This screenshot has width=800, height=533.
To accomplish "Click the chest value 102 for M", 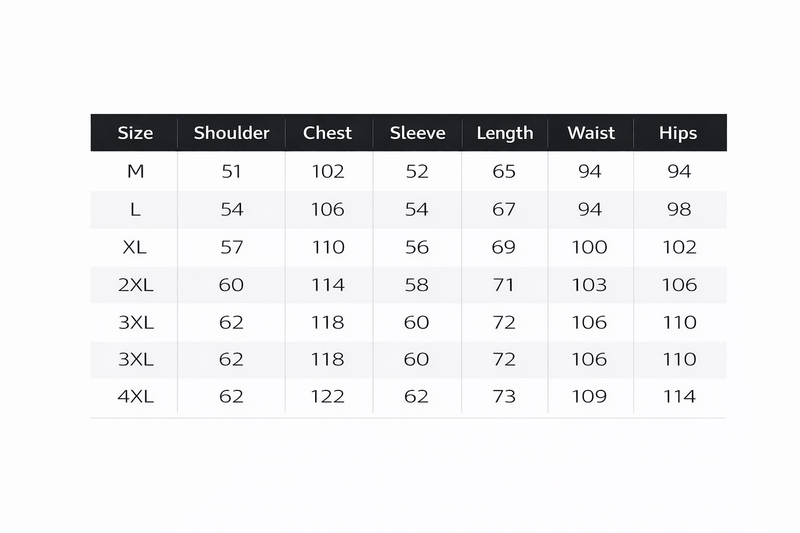I will click(x=328, y=171).
